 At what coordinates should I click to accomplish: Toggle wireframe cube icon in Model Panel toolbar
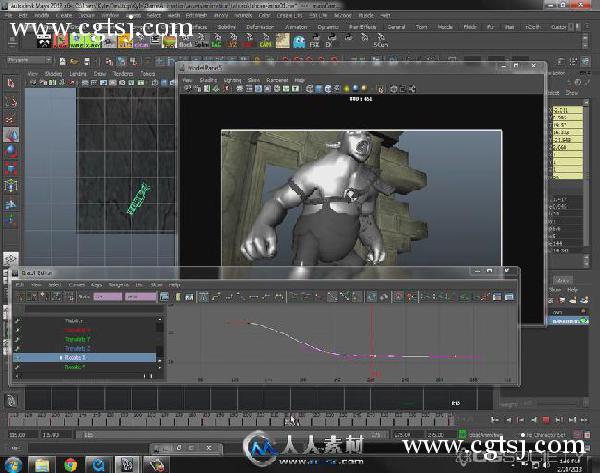tap(310, 89)
